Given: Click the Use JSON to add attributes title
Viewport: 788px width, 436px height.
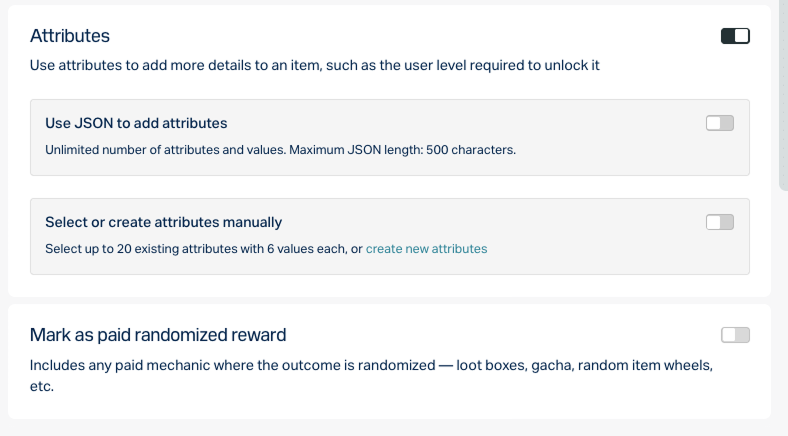Looking at the screenshot, I should click(x=136, y=124).
